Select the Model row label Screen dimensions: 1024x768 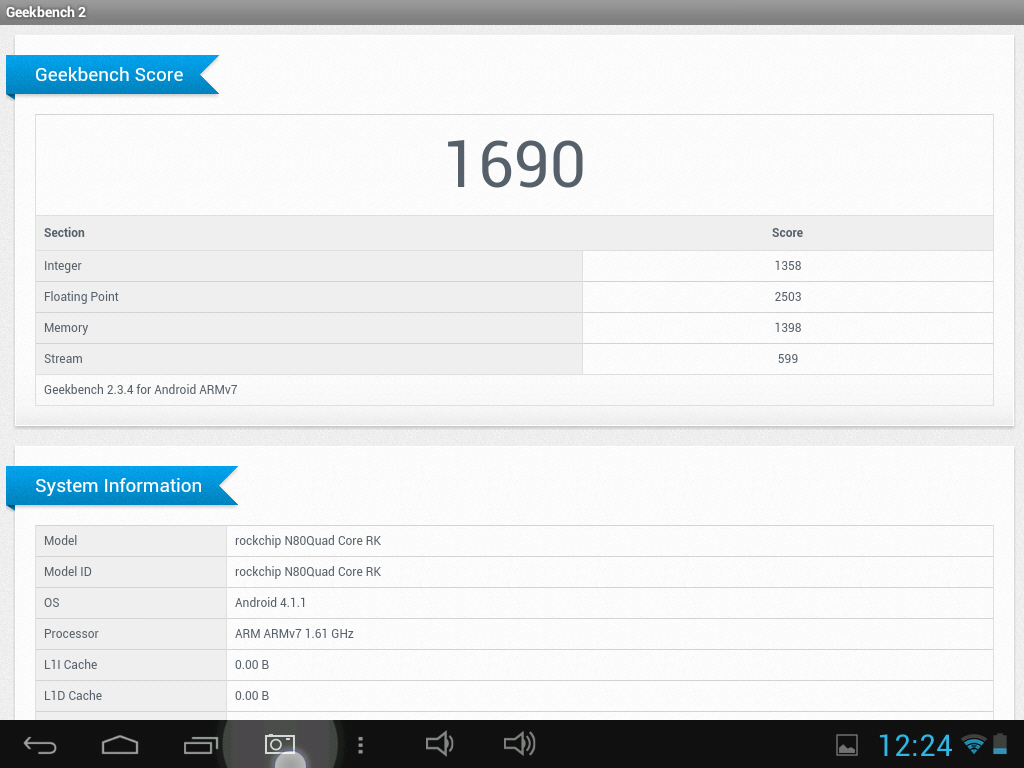point(60,541)
